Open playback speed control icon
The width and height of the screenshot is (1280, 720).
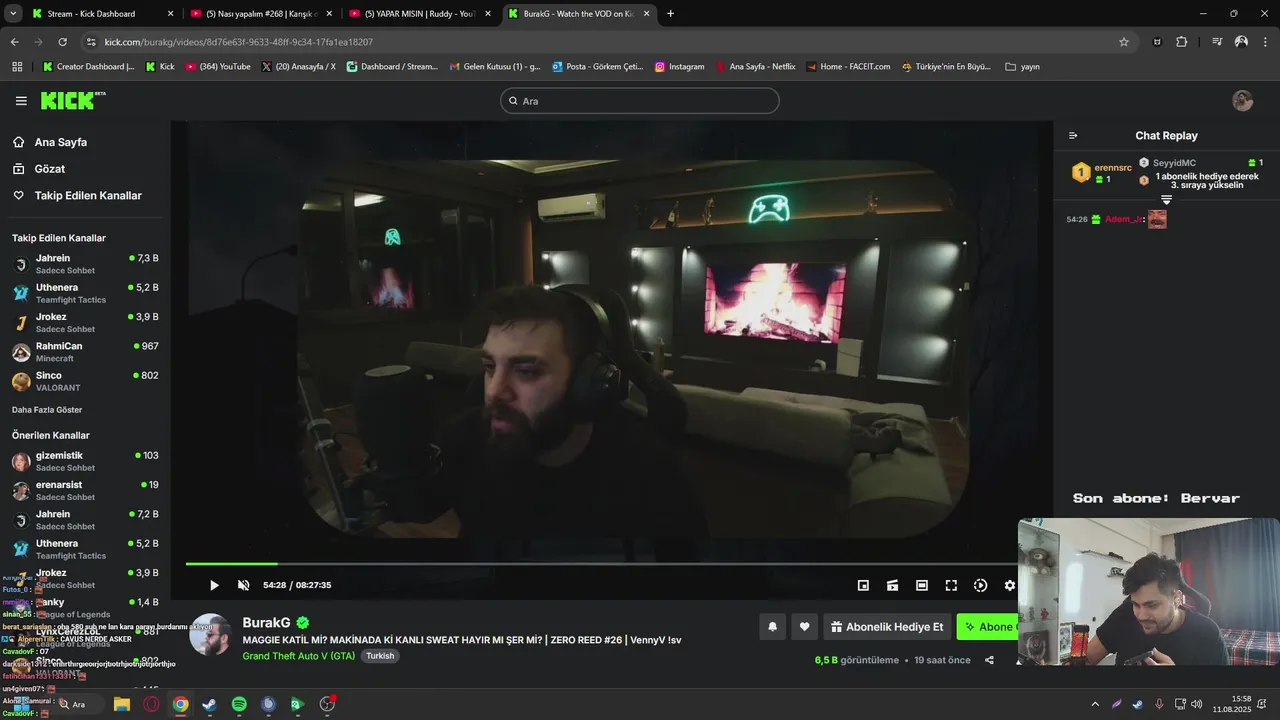click(980, 585)
